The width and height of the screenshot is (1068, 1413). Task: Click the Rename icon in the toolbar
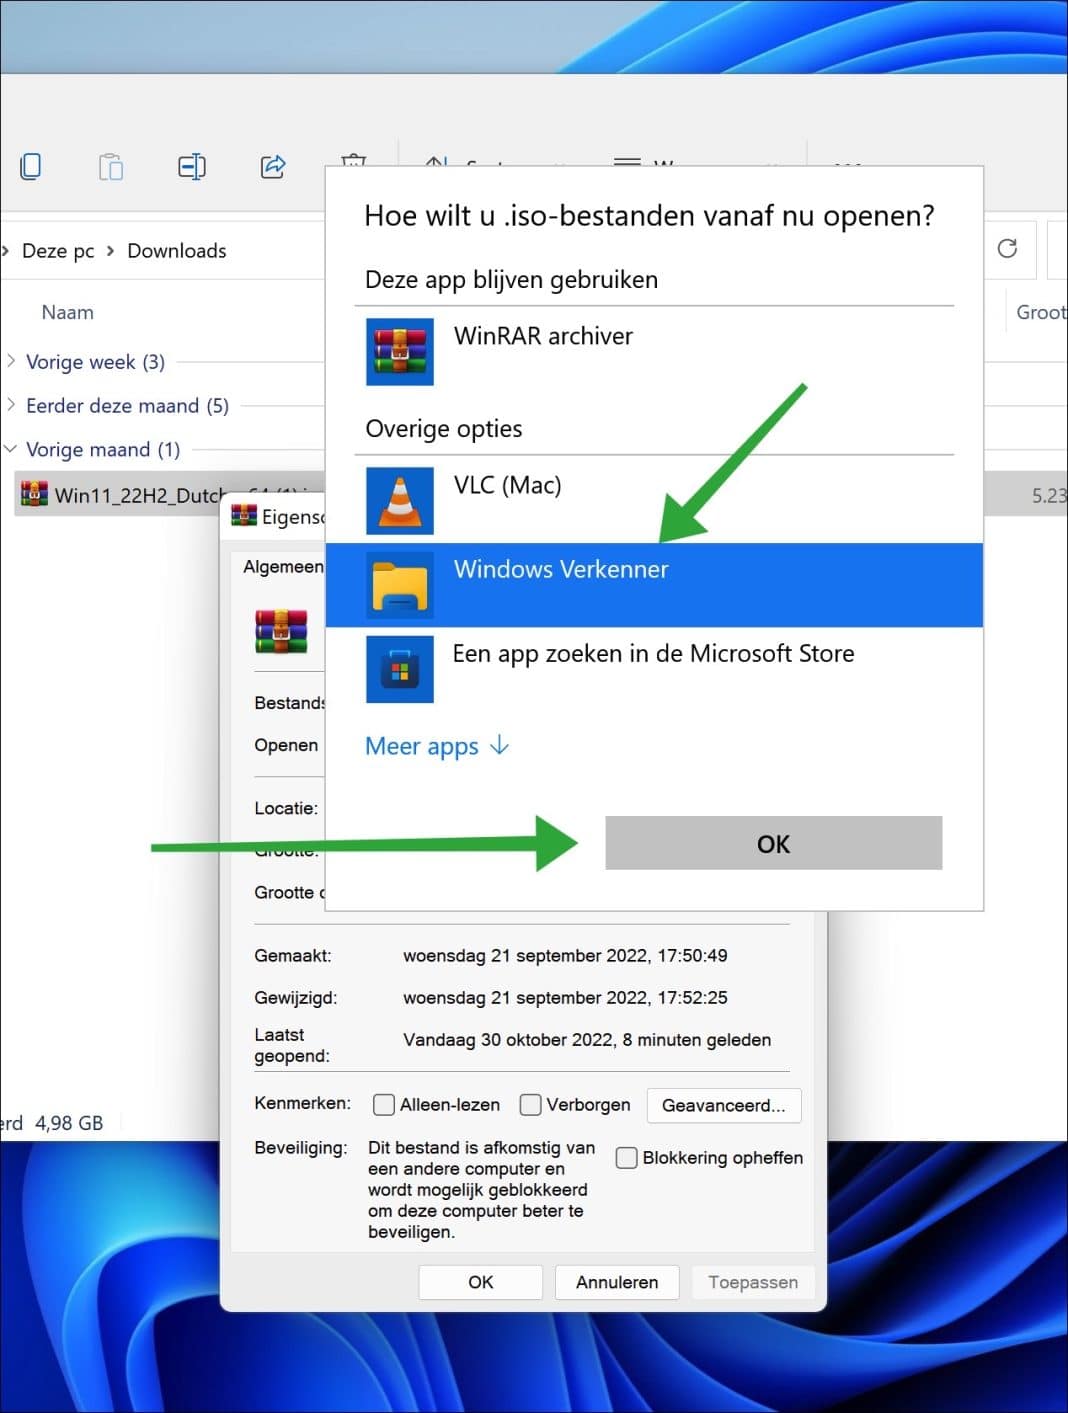(191, 166)
